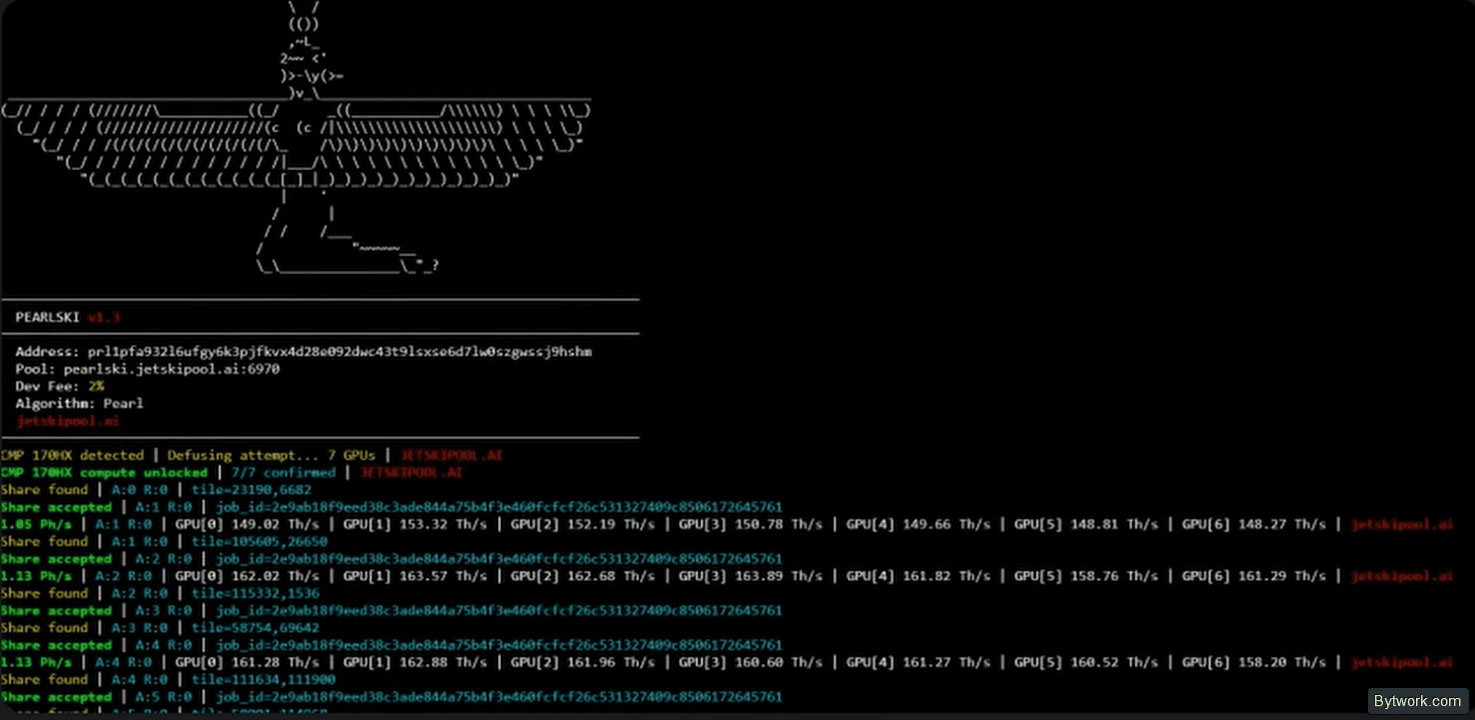This screenshot has height=720, width=1475.
Task: Click the PEARLSKI title text
Action: click(47, 317)
